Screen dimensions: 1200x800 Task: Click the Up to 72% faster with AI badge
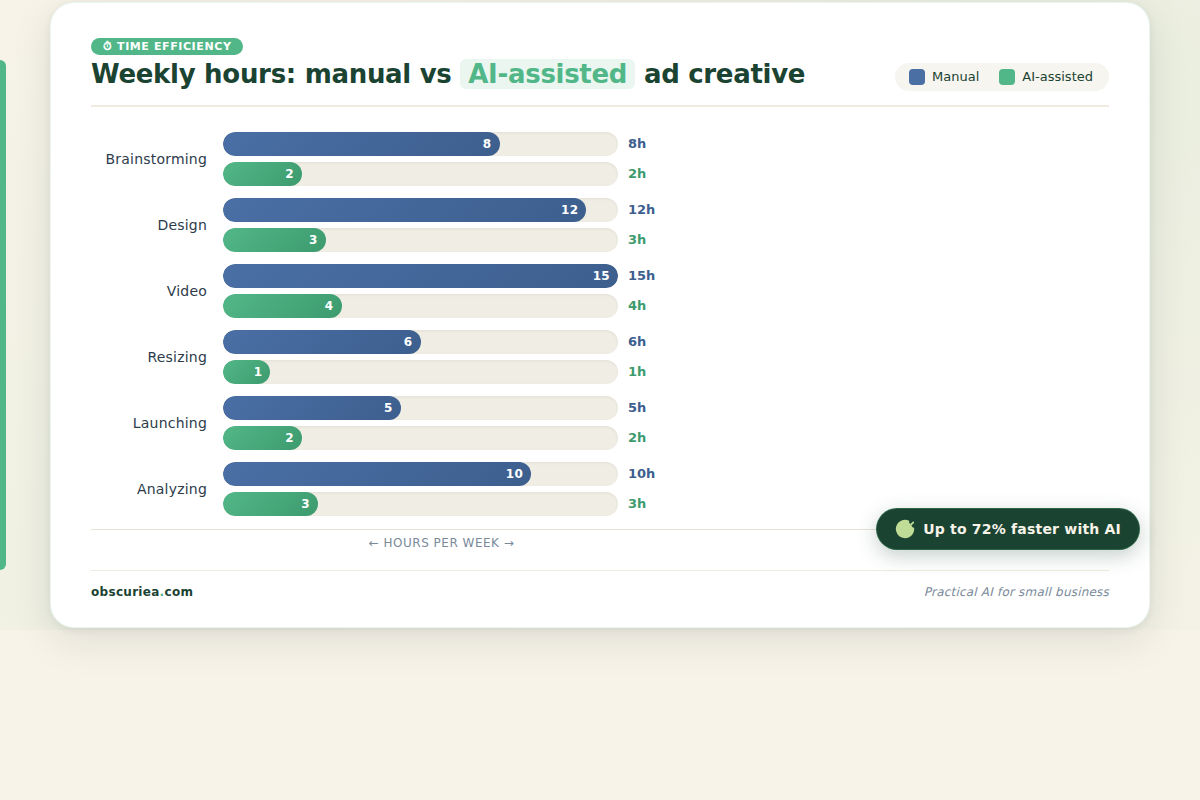1008,529
